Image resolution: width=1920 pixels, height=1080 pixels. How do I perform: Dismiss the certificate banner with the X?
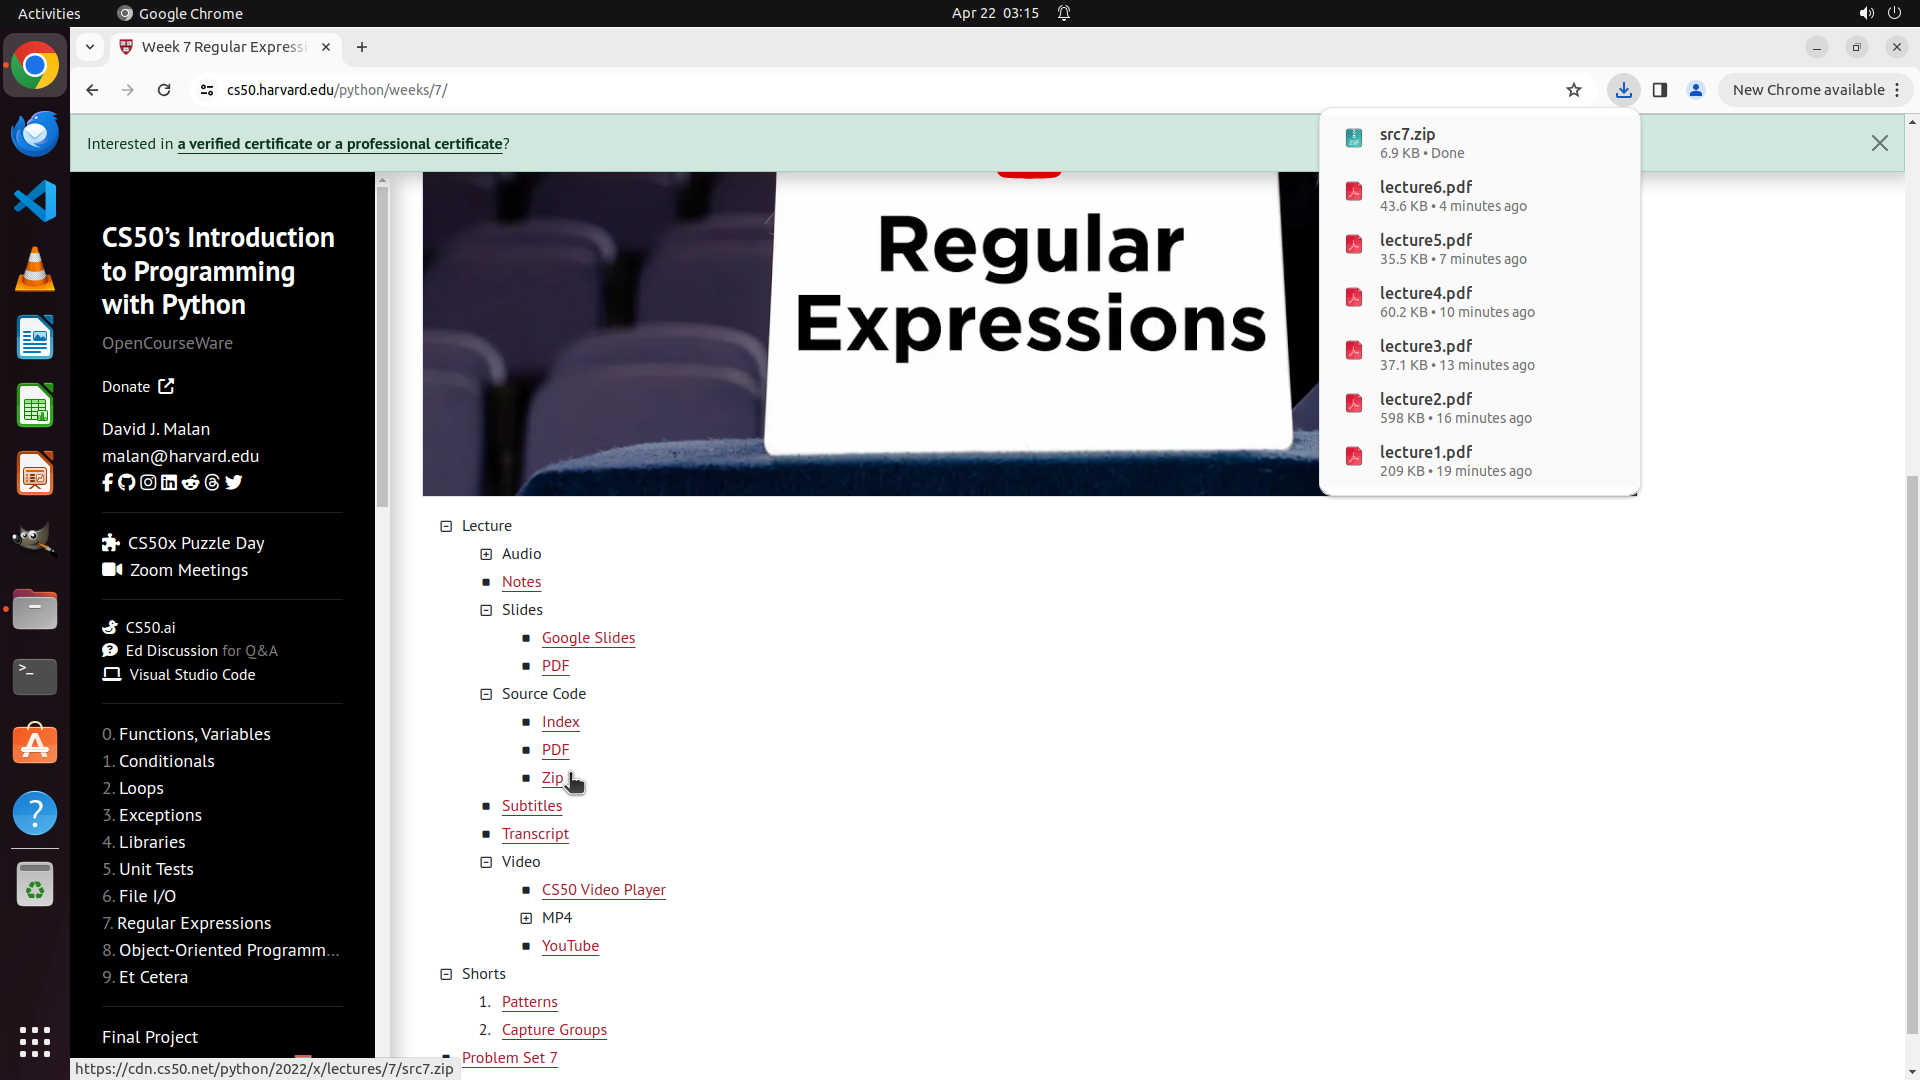[x=1879, y=143]
